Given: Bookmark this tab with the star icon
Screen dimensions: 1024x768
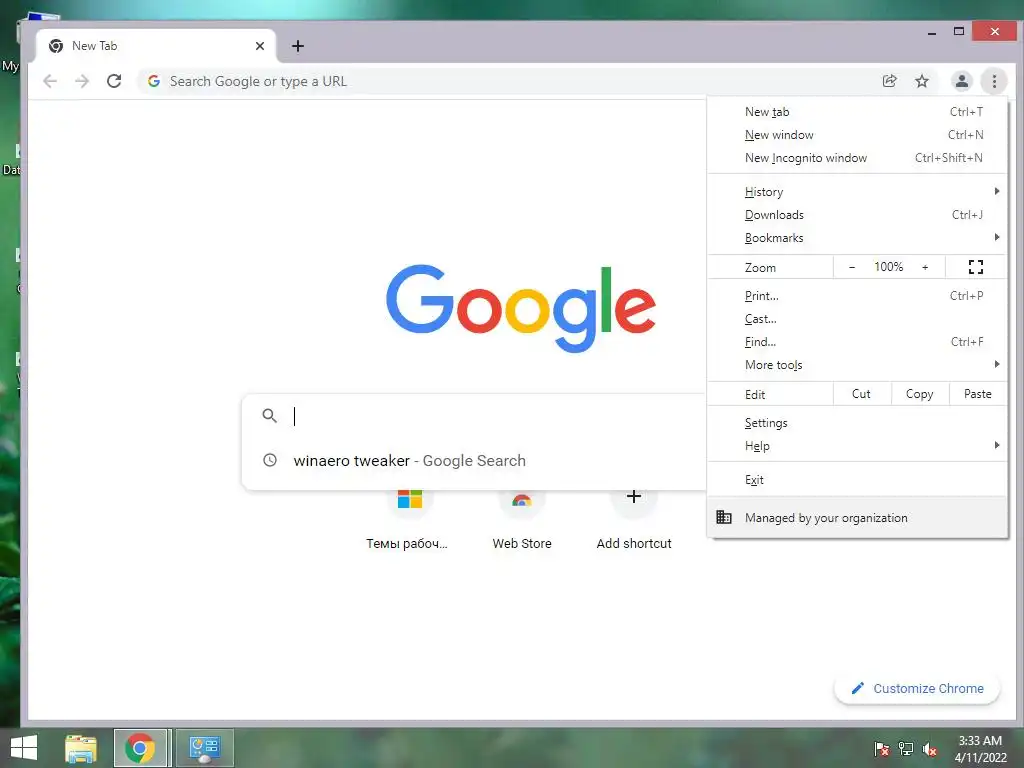Looking at the screenshot, I should [921, 81].
